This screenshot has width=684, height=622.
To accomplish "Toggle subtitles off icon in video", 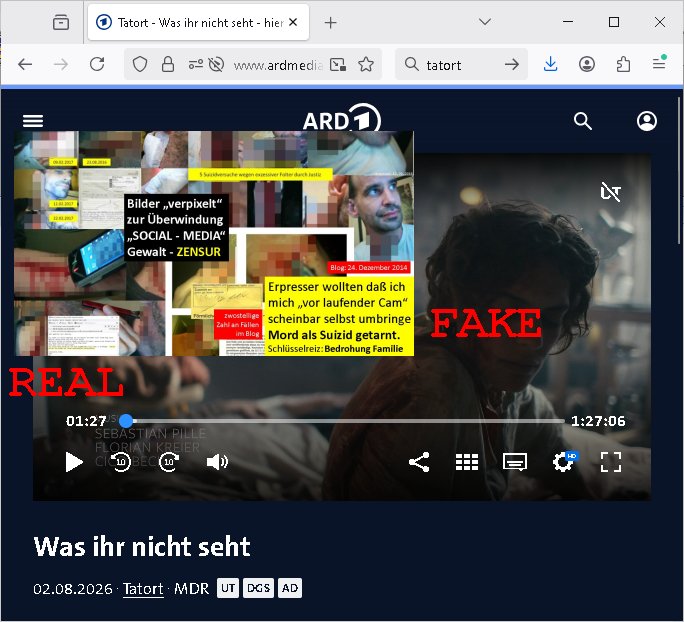I will tap(611, 191).
